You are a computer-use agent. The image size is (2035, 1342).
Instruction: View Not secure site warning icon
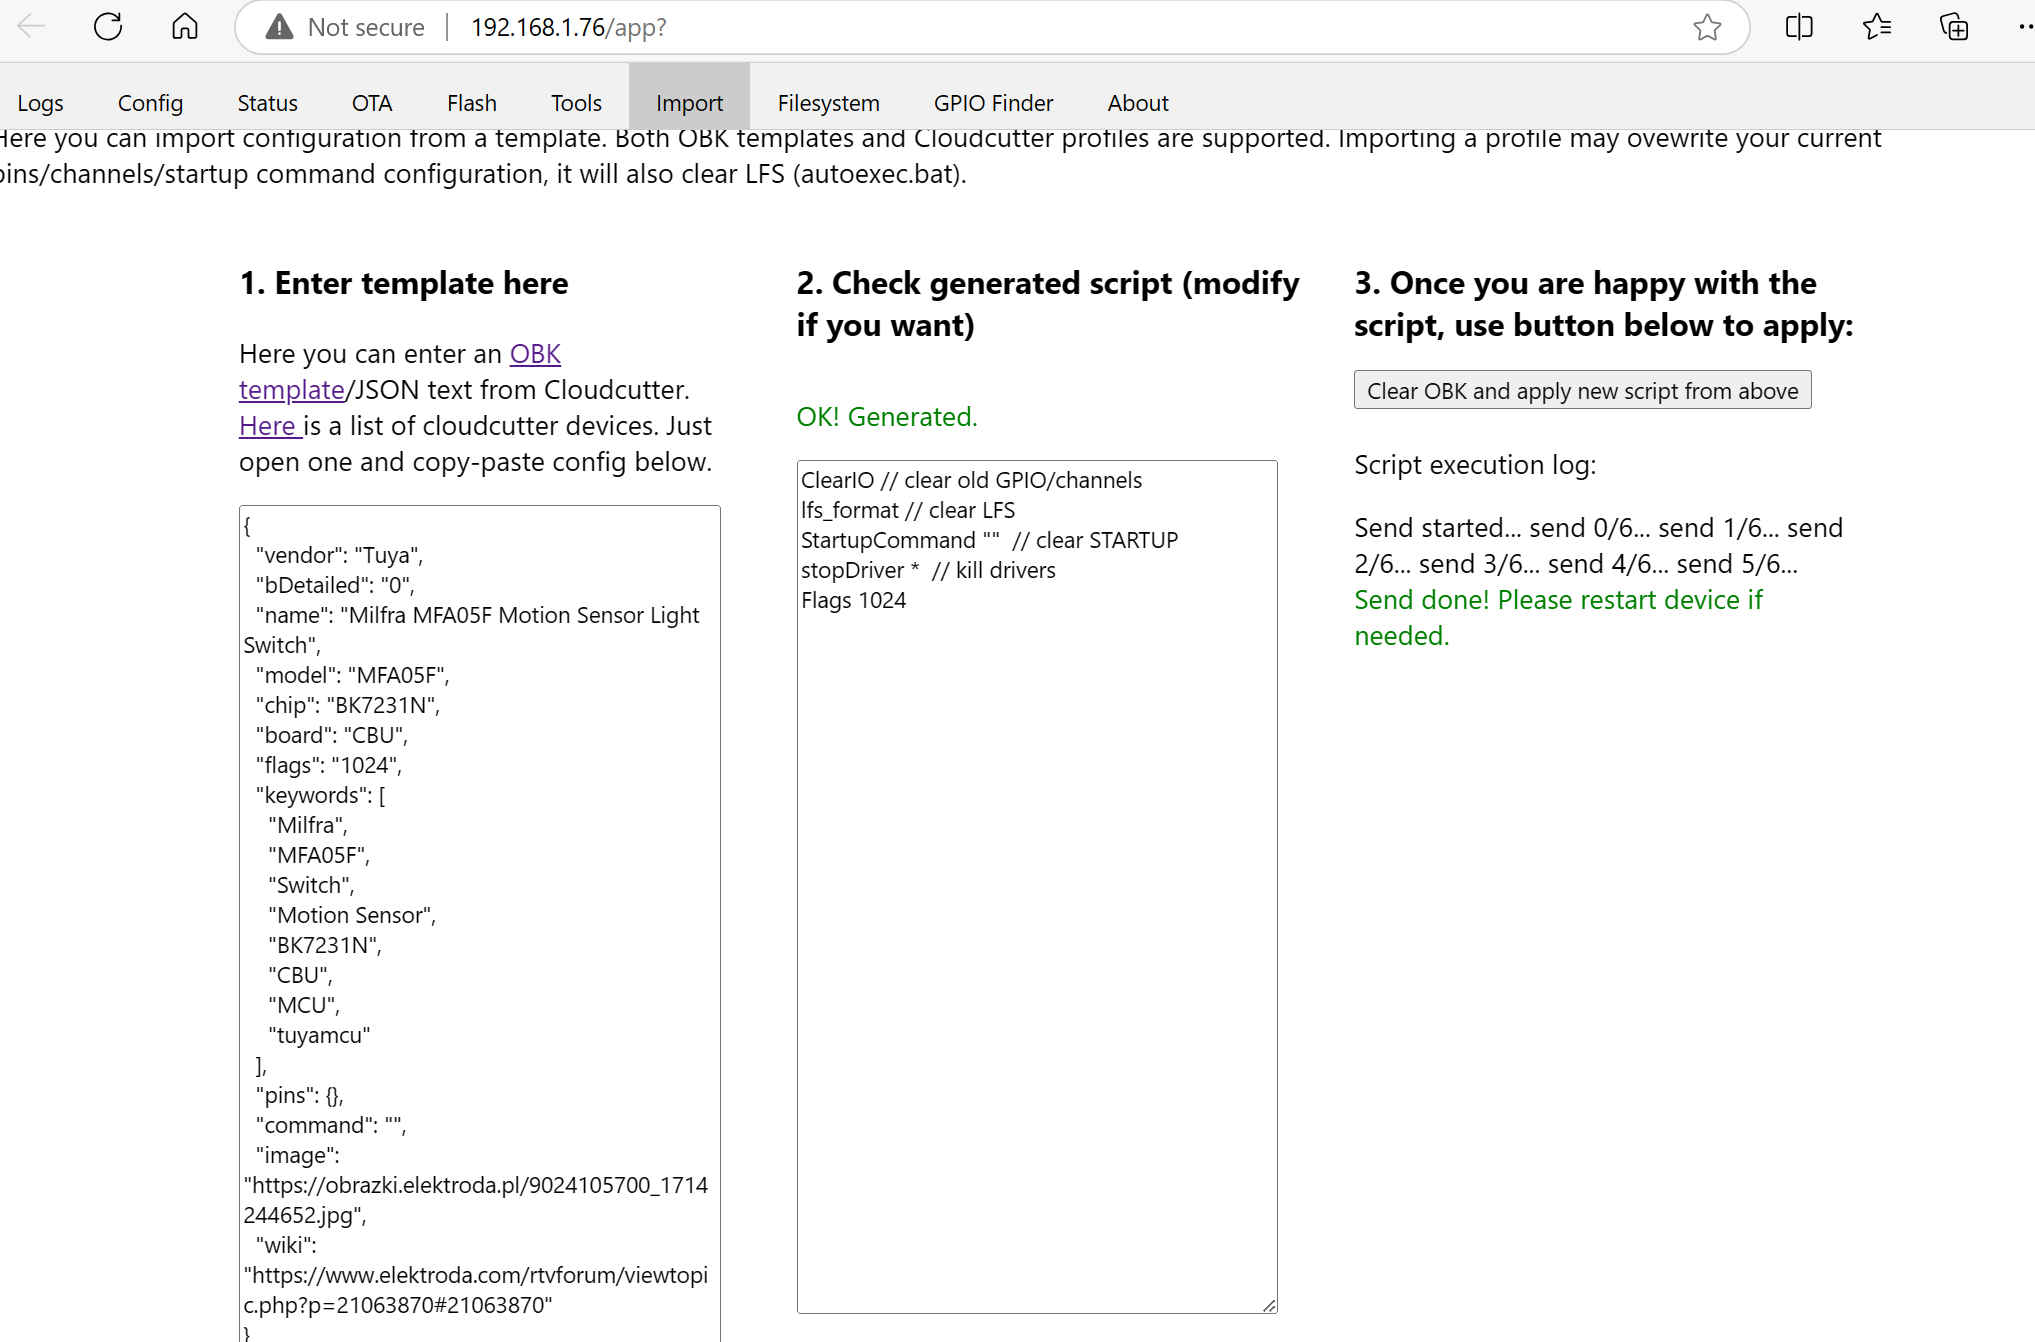279,27
